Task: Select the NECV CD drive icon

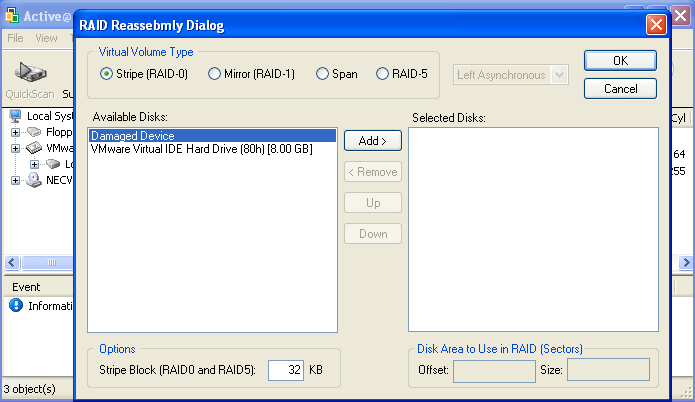Action: 34,180
